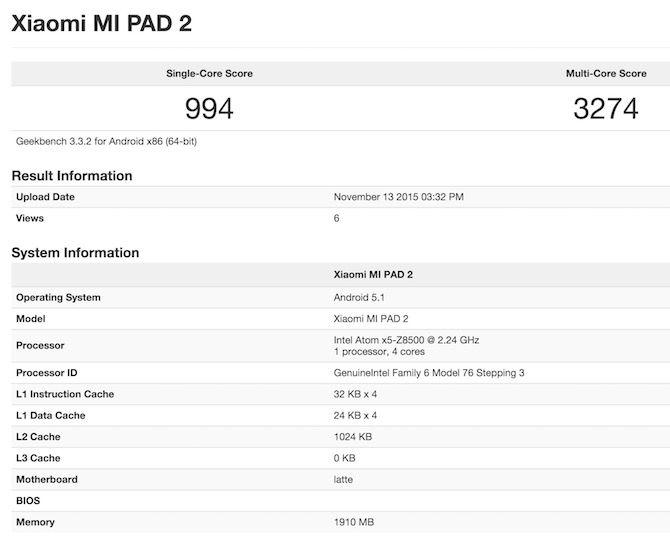This screenshot has height=540, width=670.
Task: Click the Xiaomi MI PAD 2 page title
Action: click(x=101, y=24)
